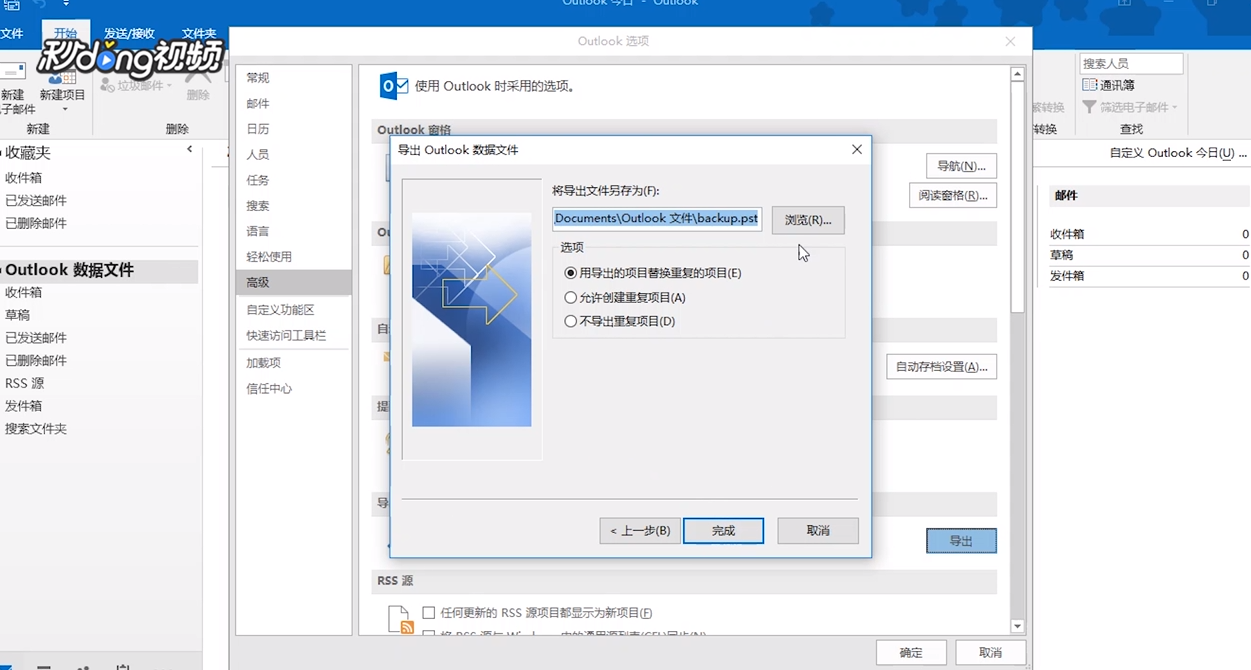This screenshot has height=670, width=1251.
Task: Enable 任何更新的 RSS 源项目都显示为新项目 checkbox
Action: (429, 613)
